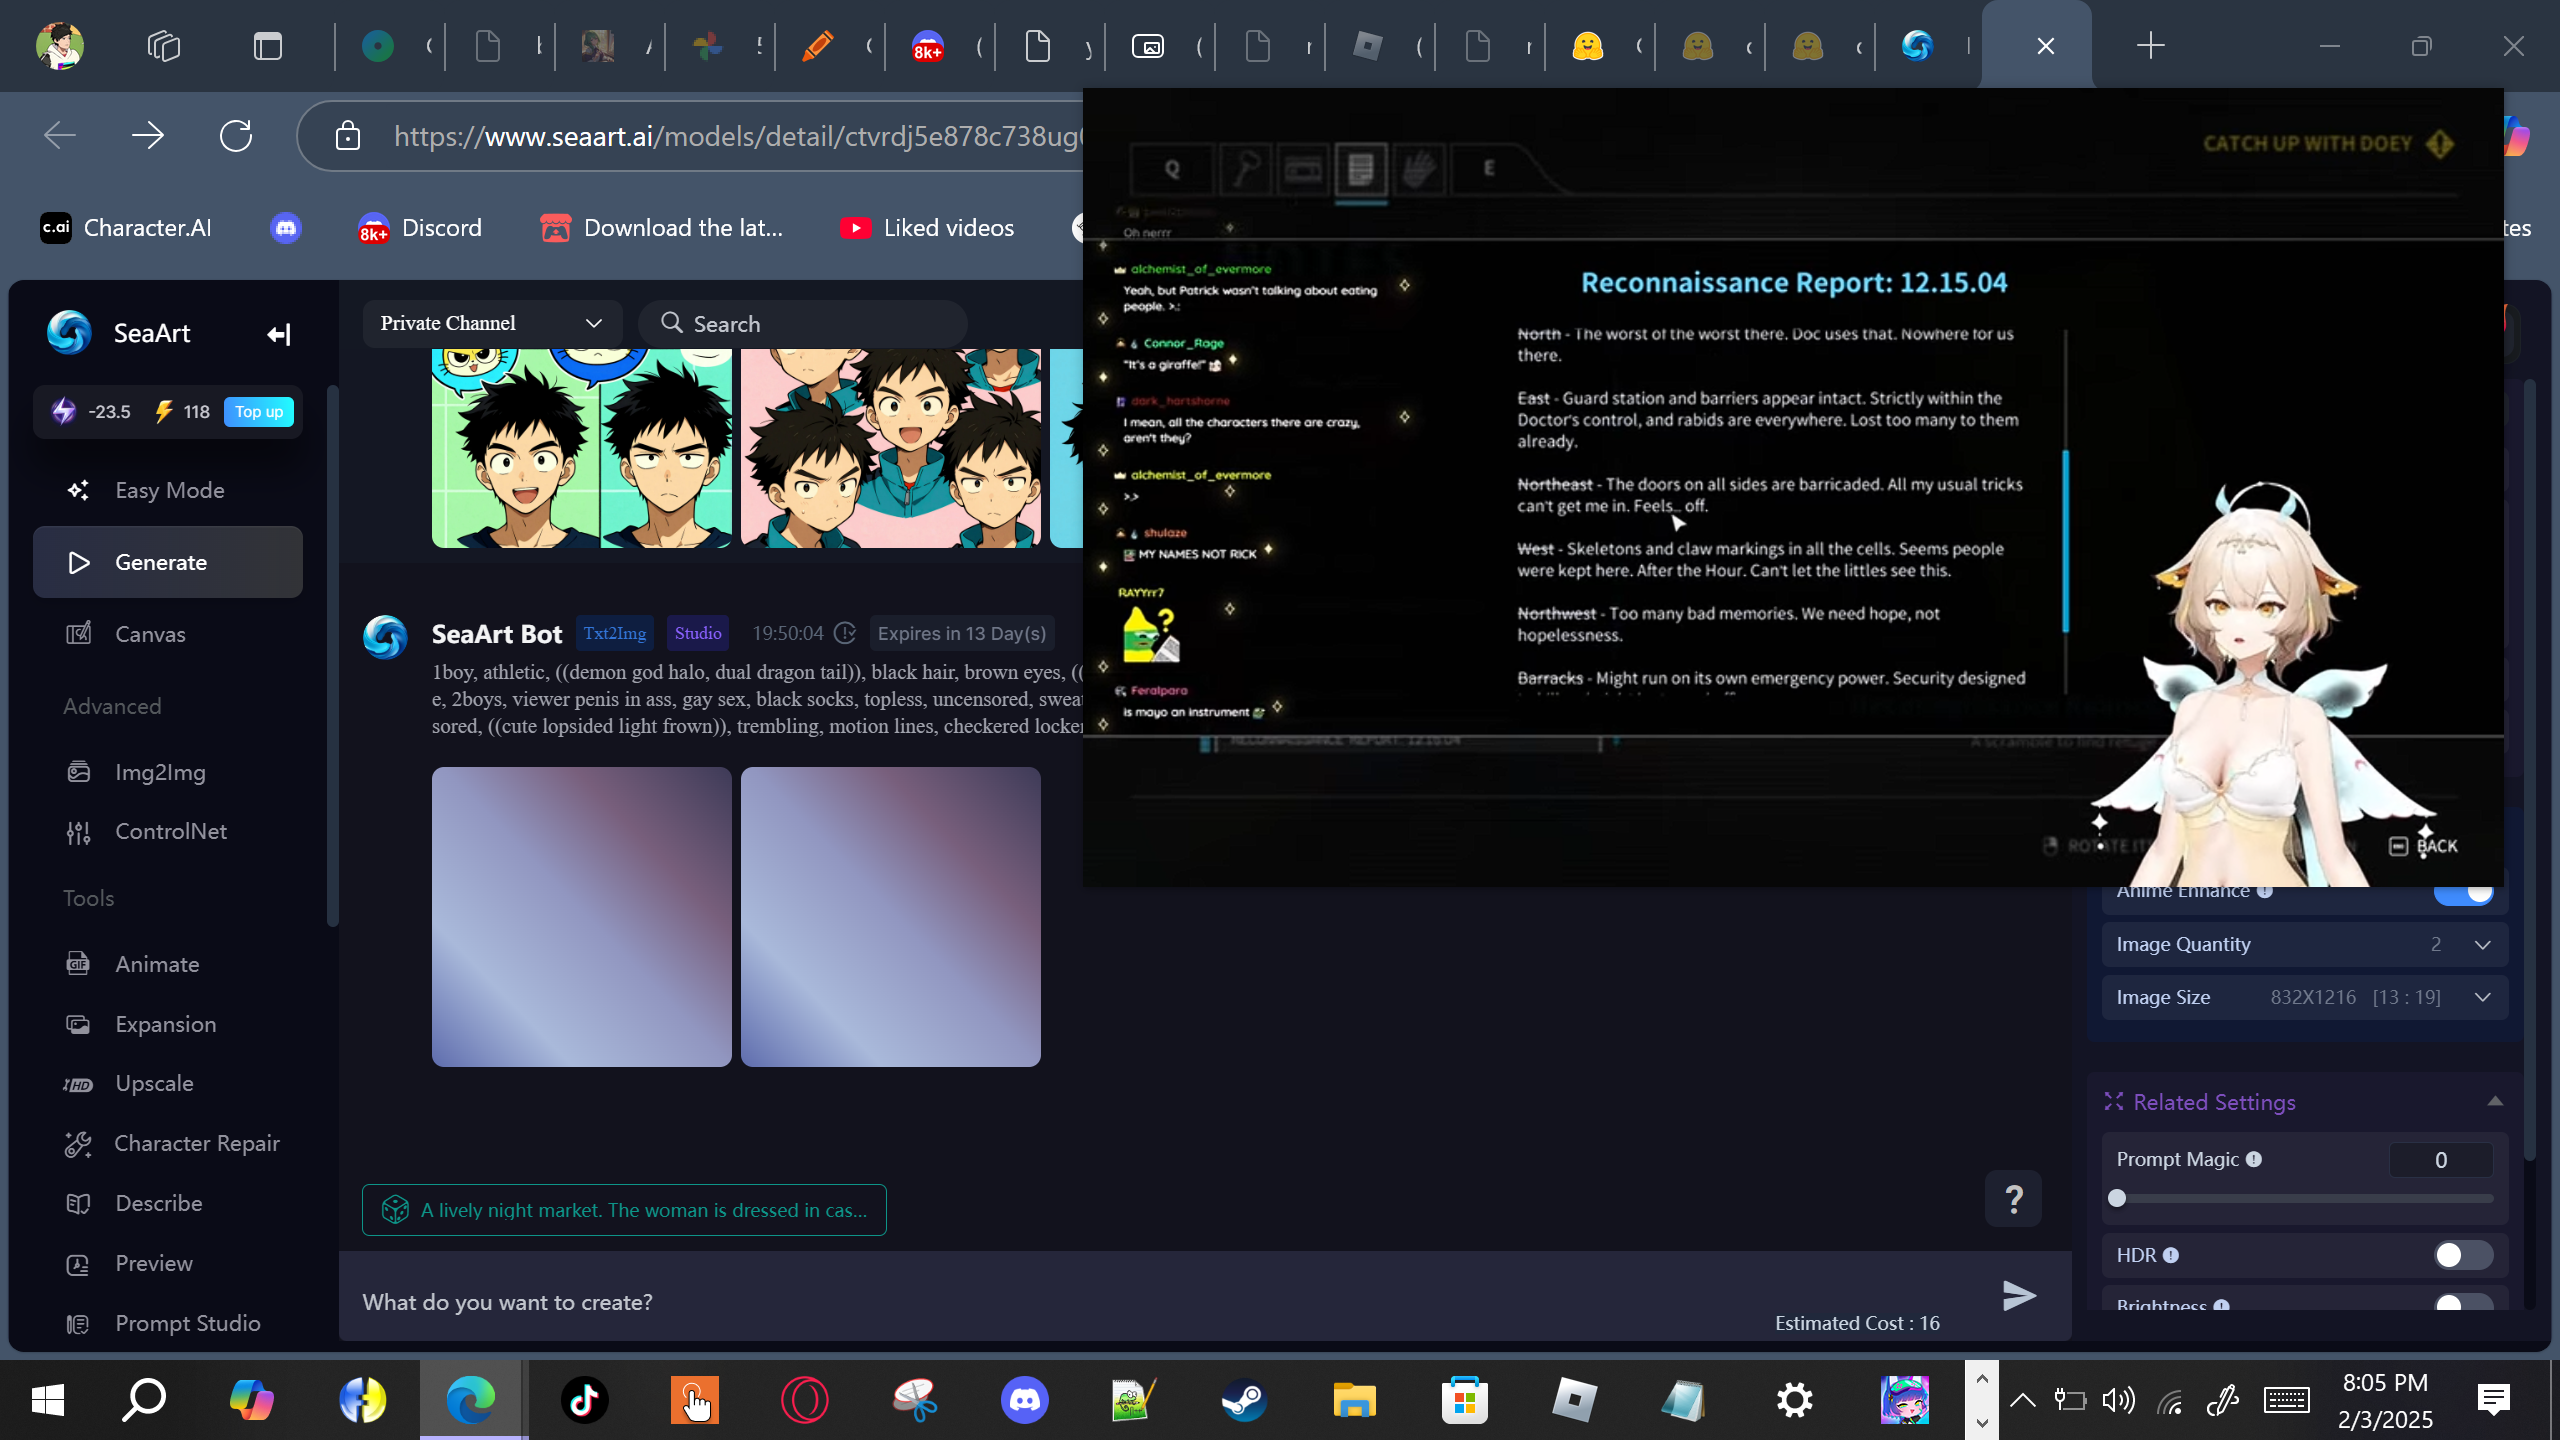2560x1440 pixels.
Task: Click the send arrow icon
Action: click(2019, 1295)
